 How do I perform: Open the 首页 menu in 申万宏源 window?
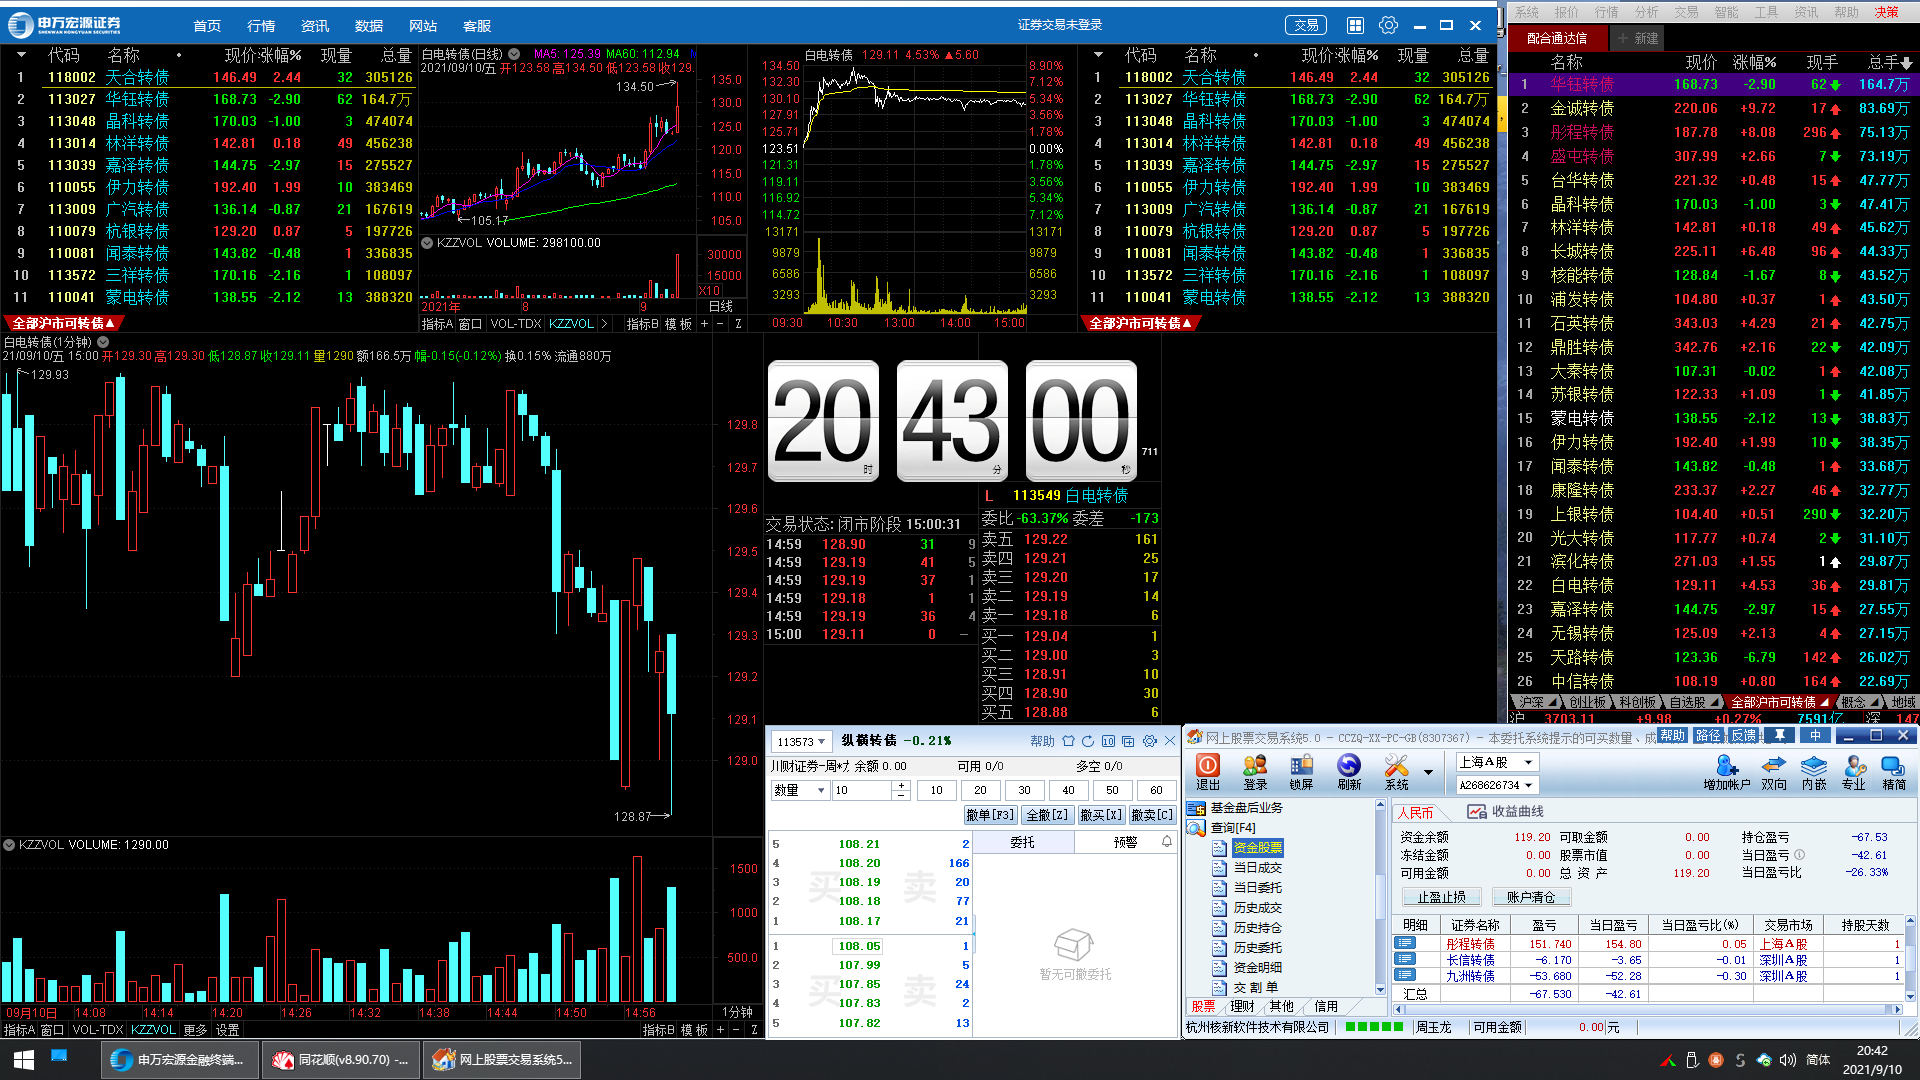coord(207,26)
